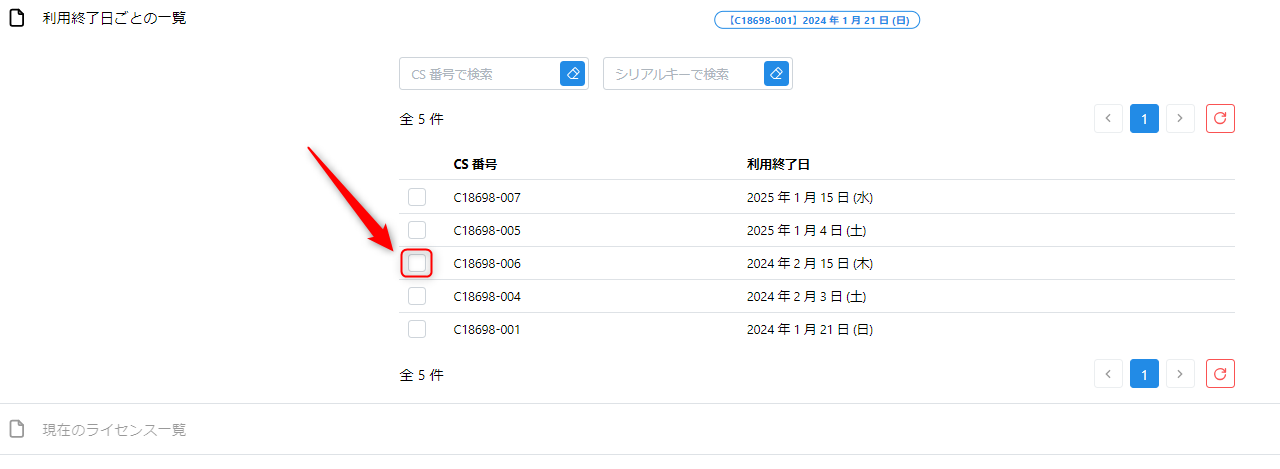Check the box for C18698-006
The image size is (1280, 469).
(417, 263)
